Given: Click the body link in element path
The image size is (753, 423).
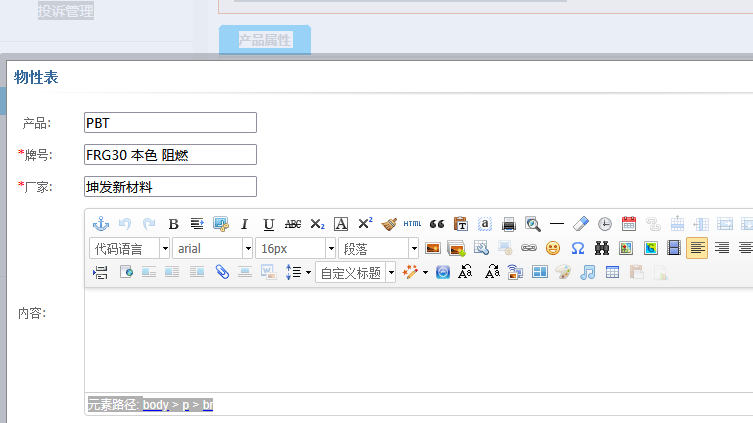Looking at the screenshot, I should 155,405.
